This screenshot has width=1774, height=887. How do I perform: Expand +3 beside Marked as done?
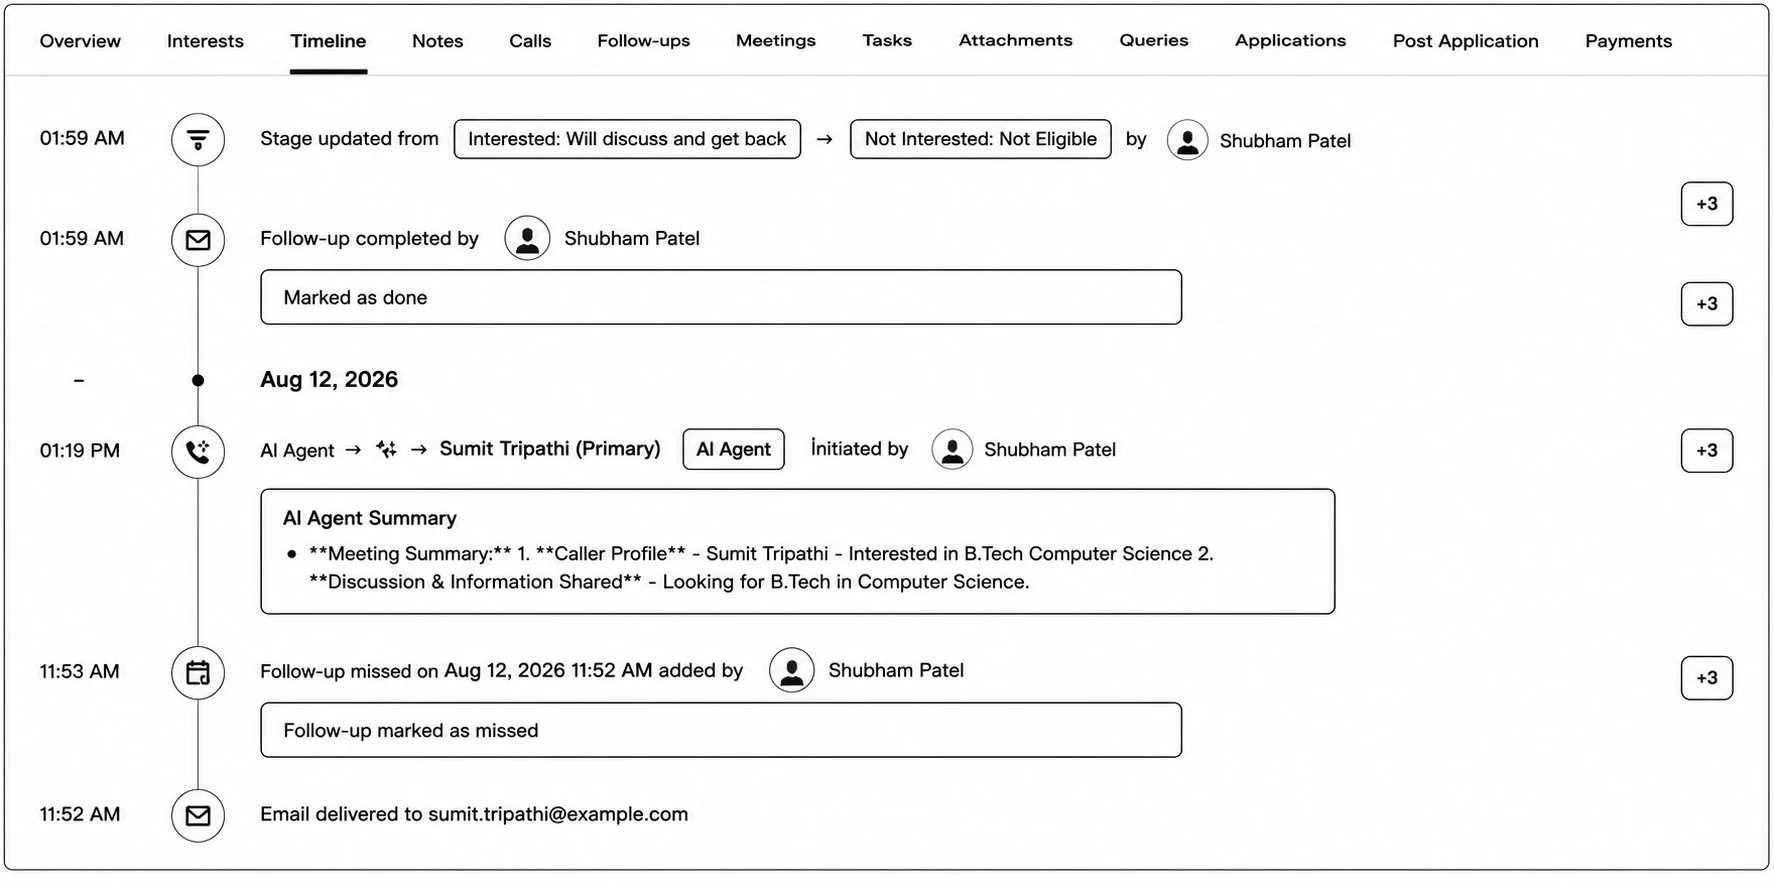[1707, 304]
